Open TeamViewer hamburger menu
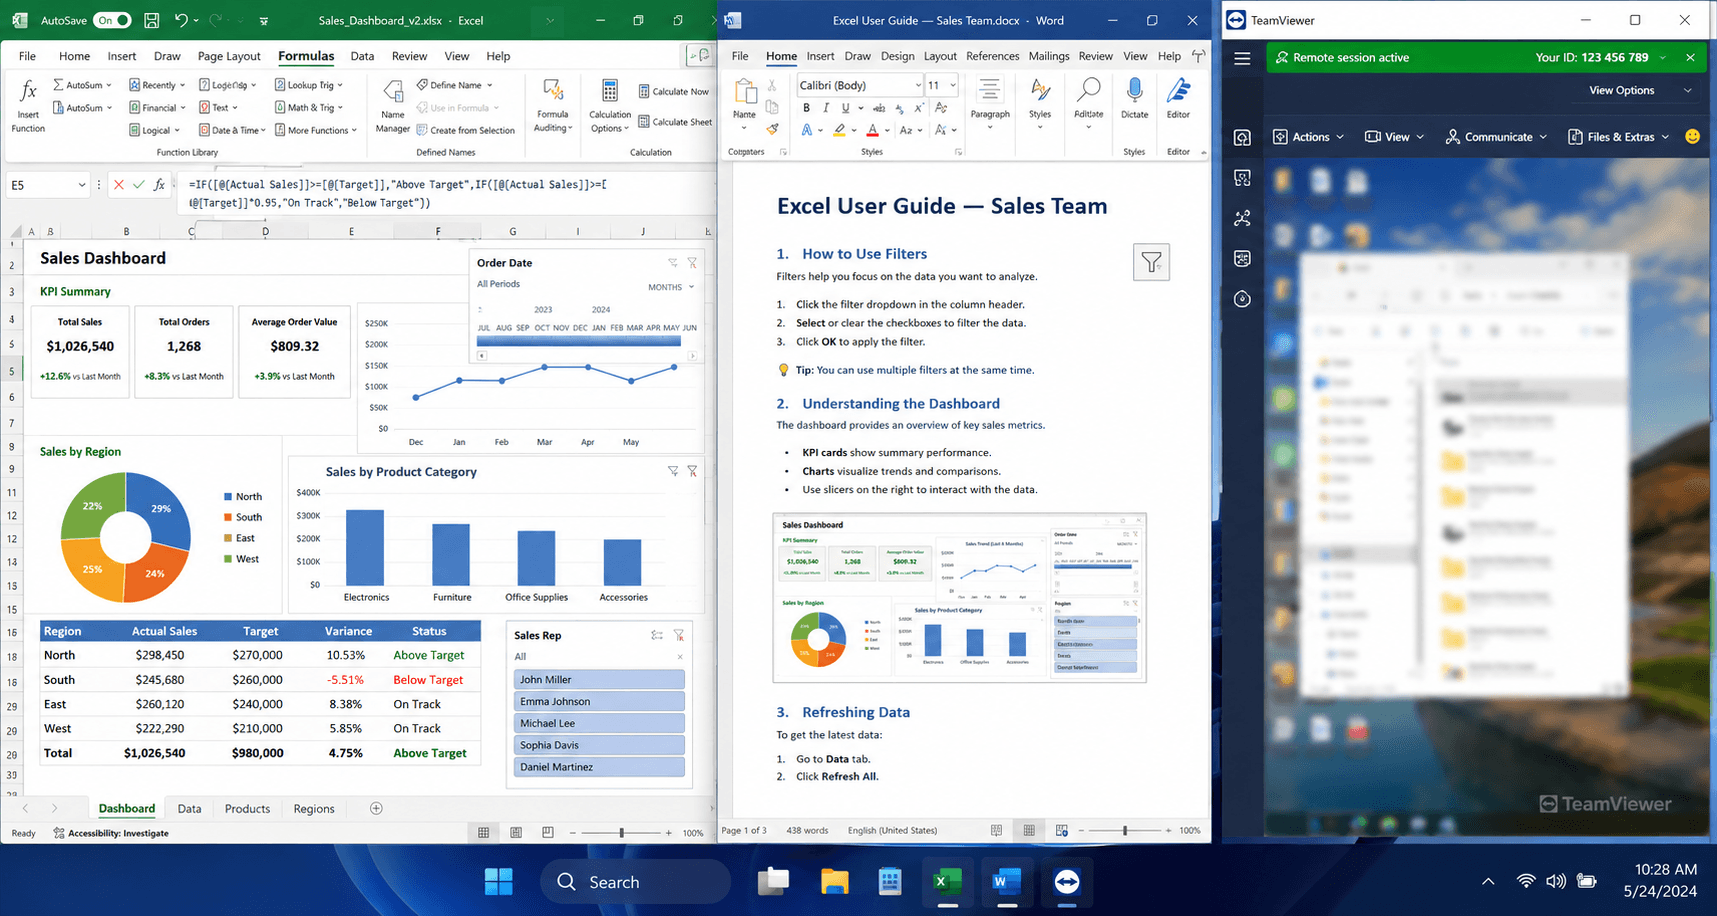1717x916 pixels. click(x=1242, y=58)
